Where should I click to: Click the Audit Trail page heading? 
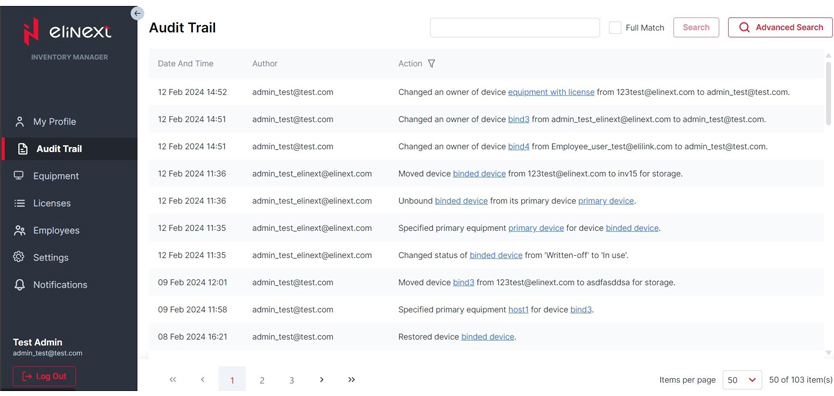182,28
